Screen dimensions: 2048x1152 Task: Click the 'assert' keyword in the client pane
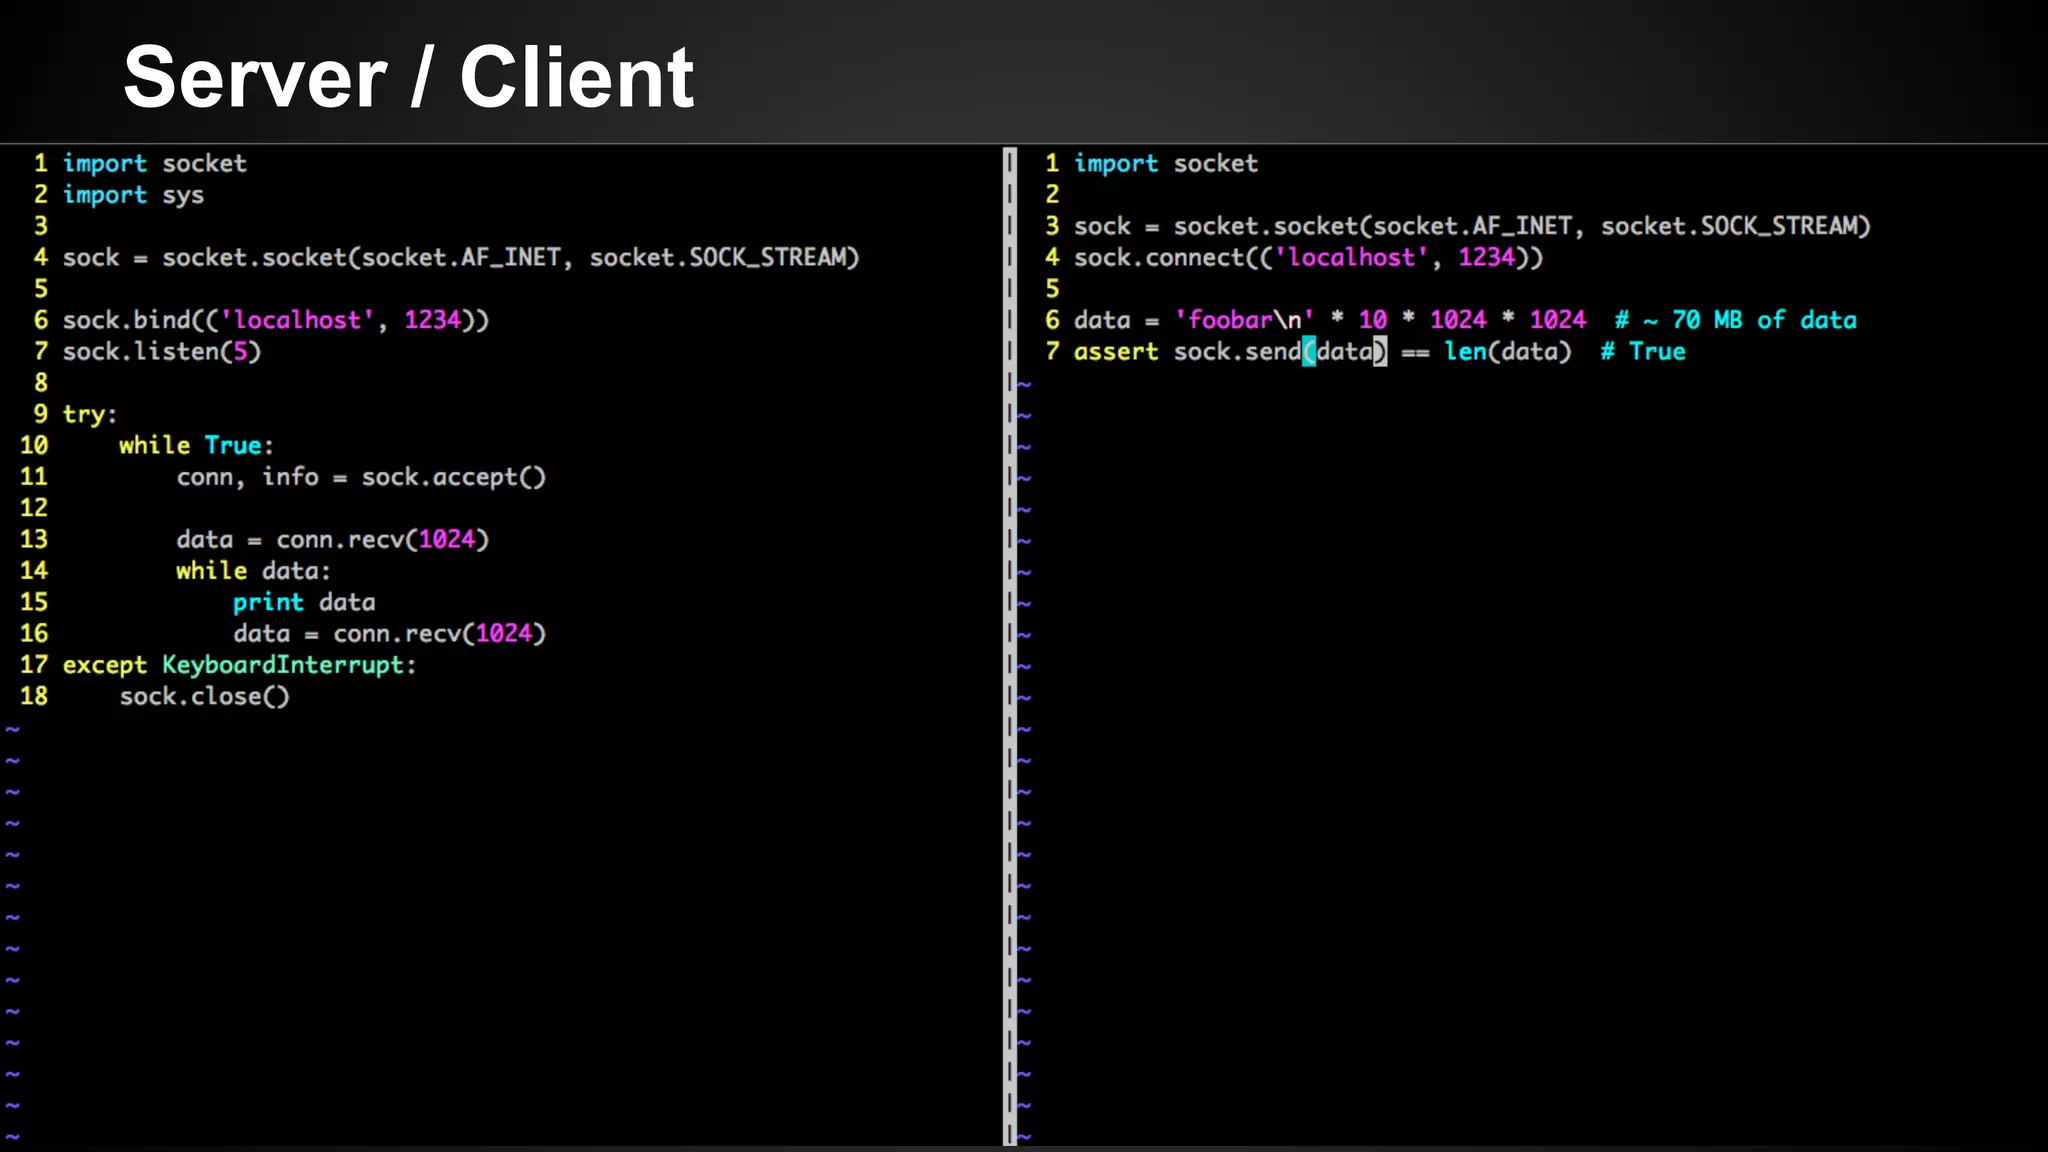1116,352
